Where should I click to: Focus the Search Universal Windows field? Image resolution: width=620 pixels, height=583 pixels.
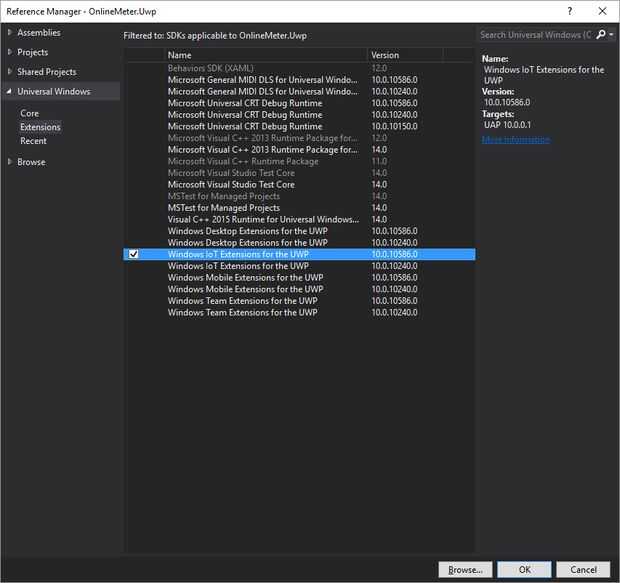(x=536, y=35)
